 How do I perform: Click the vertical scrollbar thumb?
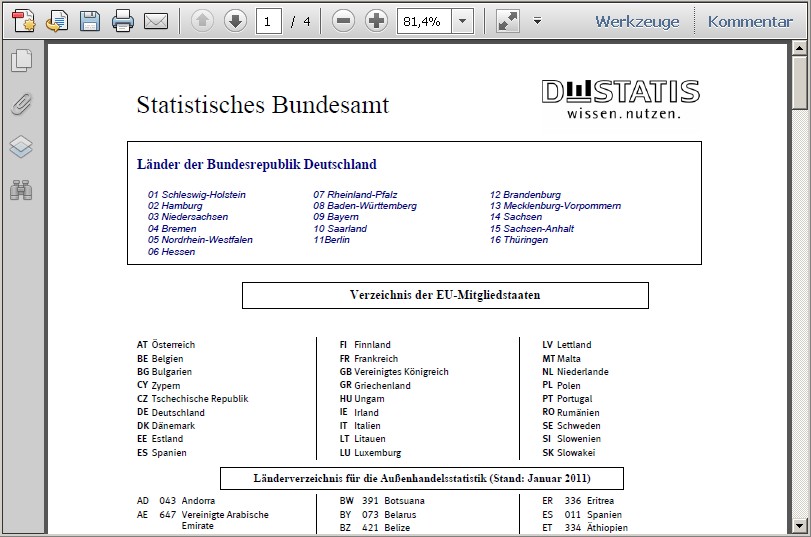pos(799,83)
